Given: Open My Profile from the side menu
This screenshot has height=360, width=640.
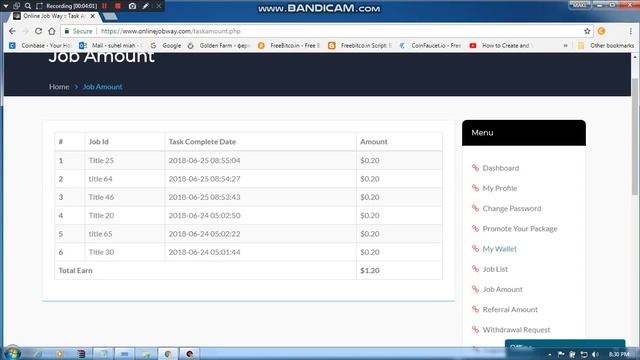Looking at the screenshot, I should (x=500, y=188).
